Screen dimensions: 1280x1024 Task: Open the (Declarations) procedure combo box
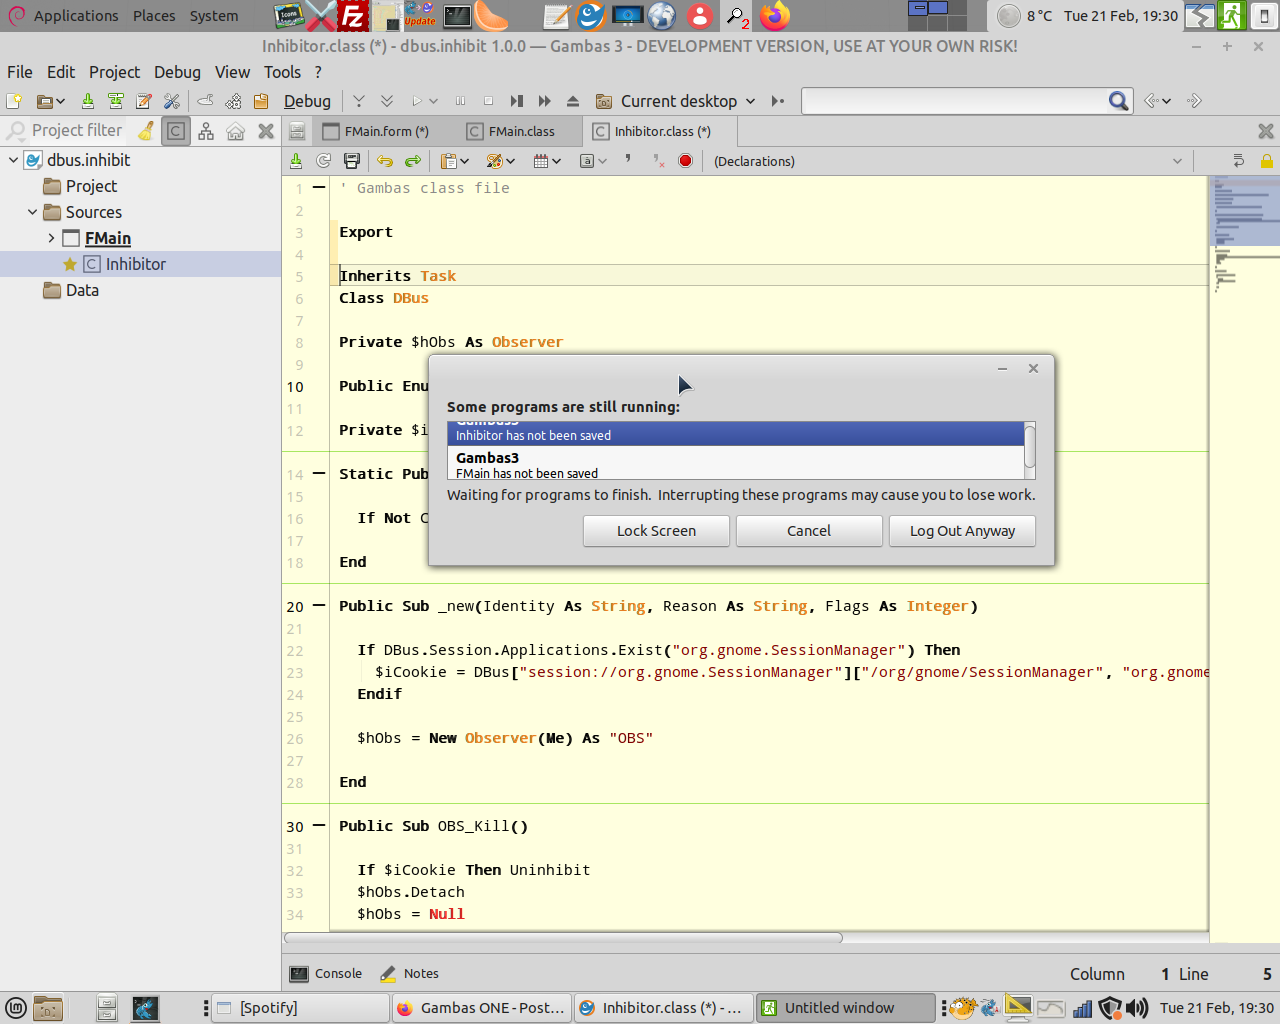(x=948, y=161)
